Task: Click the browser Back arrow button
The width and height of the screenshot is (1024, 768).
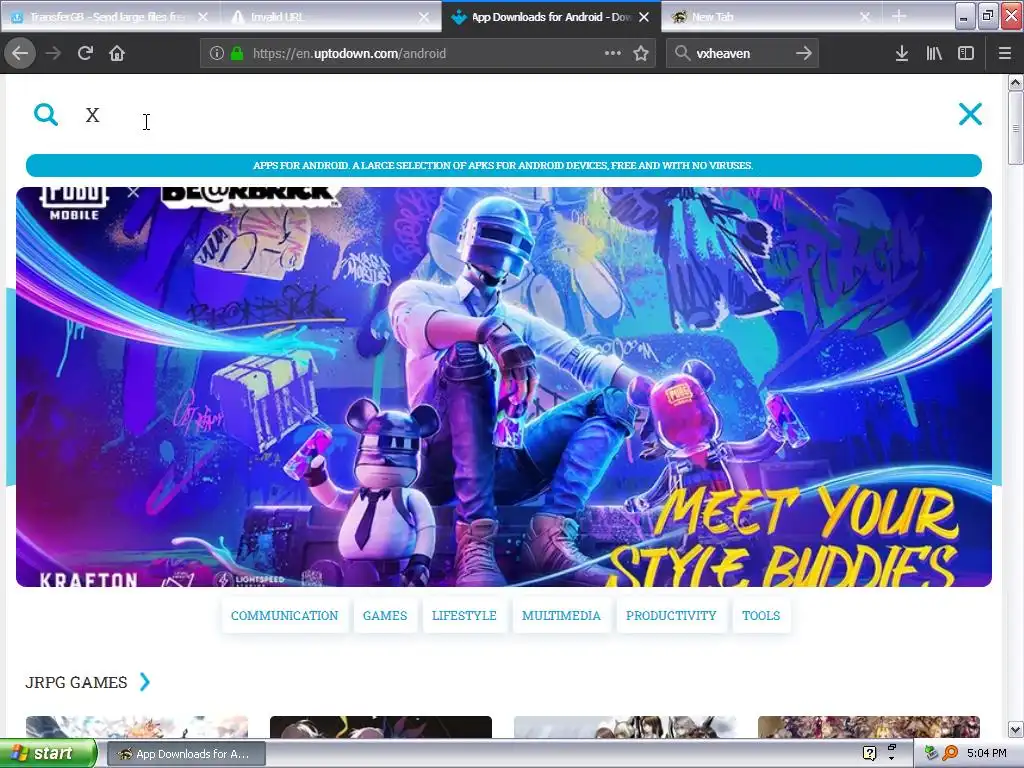Action: [x=20, y=54]
